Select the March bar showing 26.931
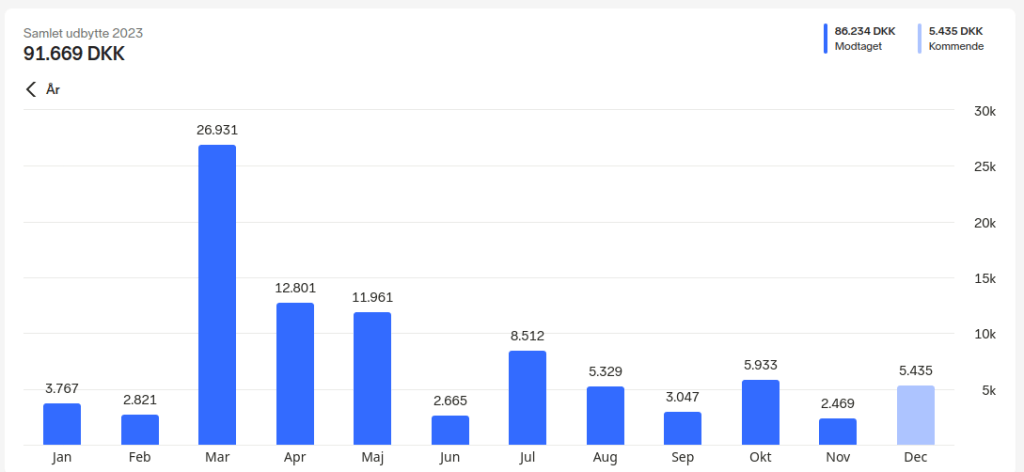 pyautogui.click(x=217, y=295)
